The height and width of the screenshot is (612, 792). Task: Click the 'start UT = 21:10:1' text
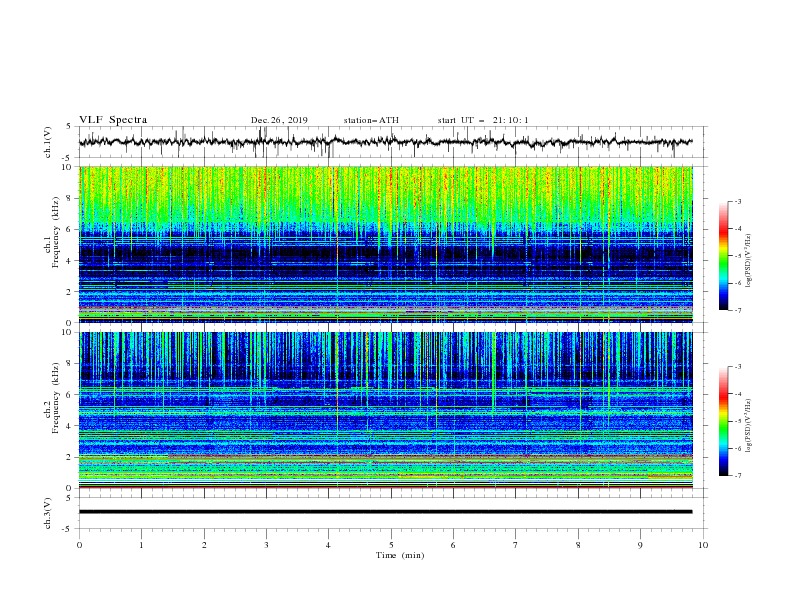click(483, 120)
